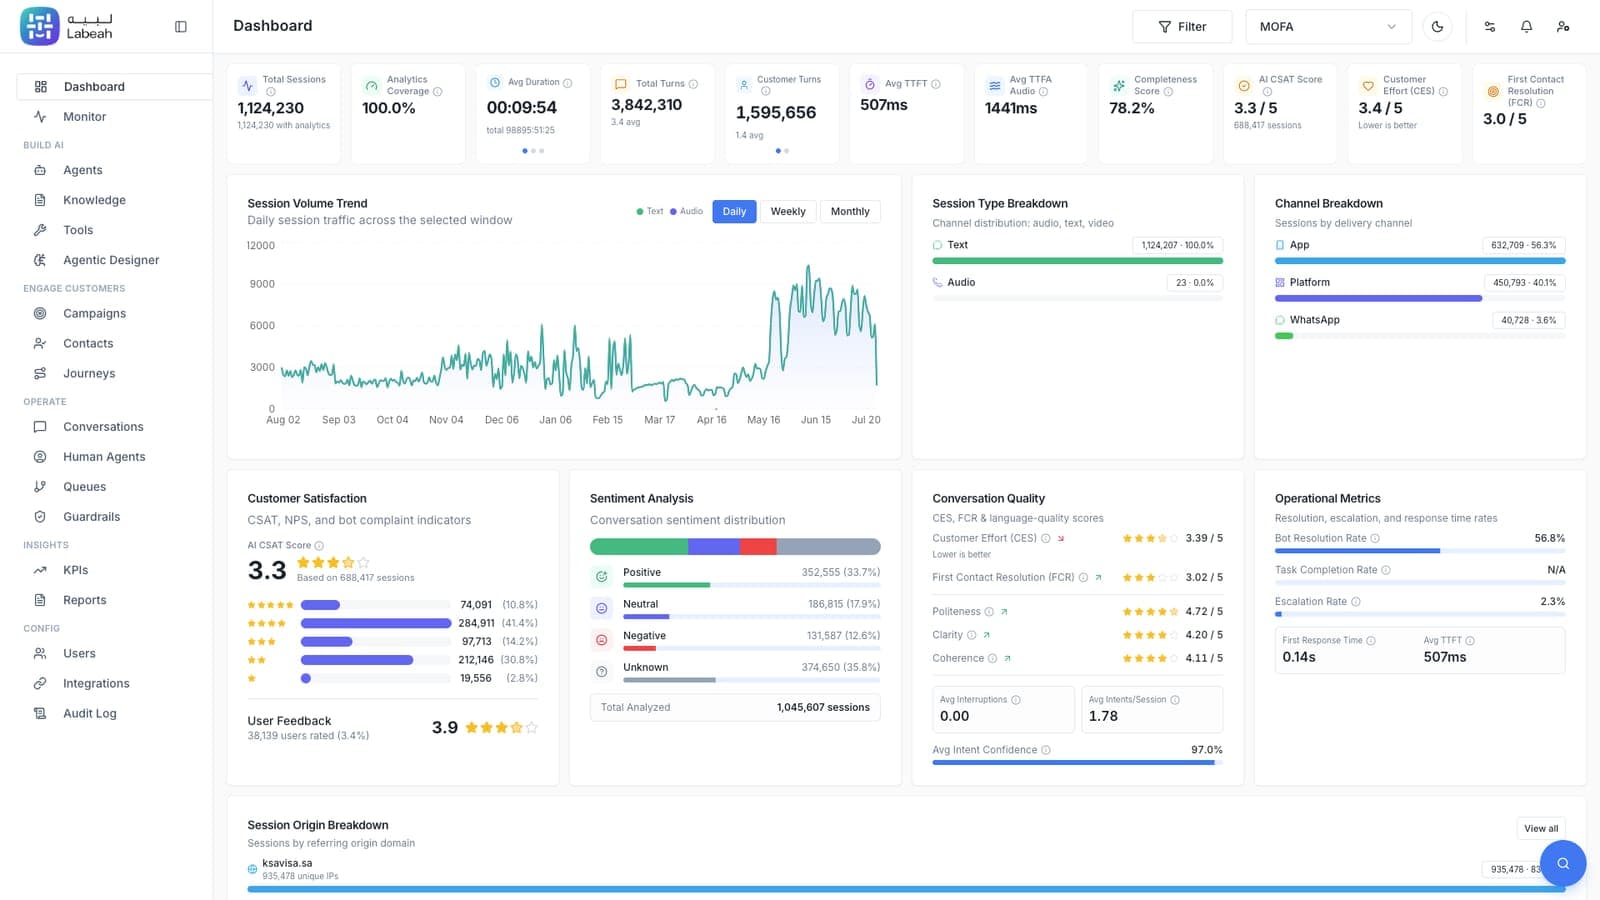Click the info icon beside Bot Resolution Rate

[1375, 538]
